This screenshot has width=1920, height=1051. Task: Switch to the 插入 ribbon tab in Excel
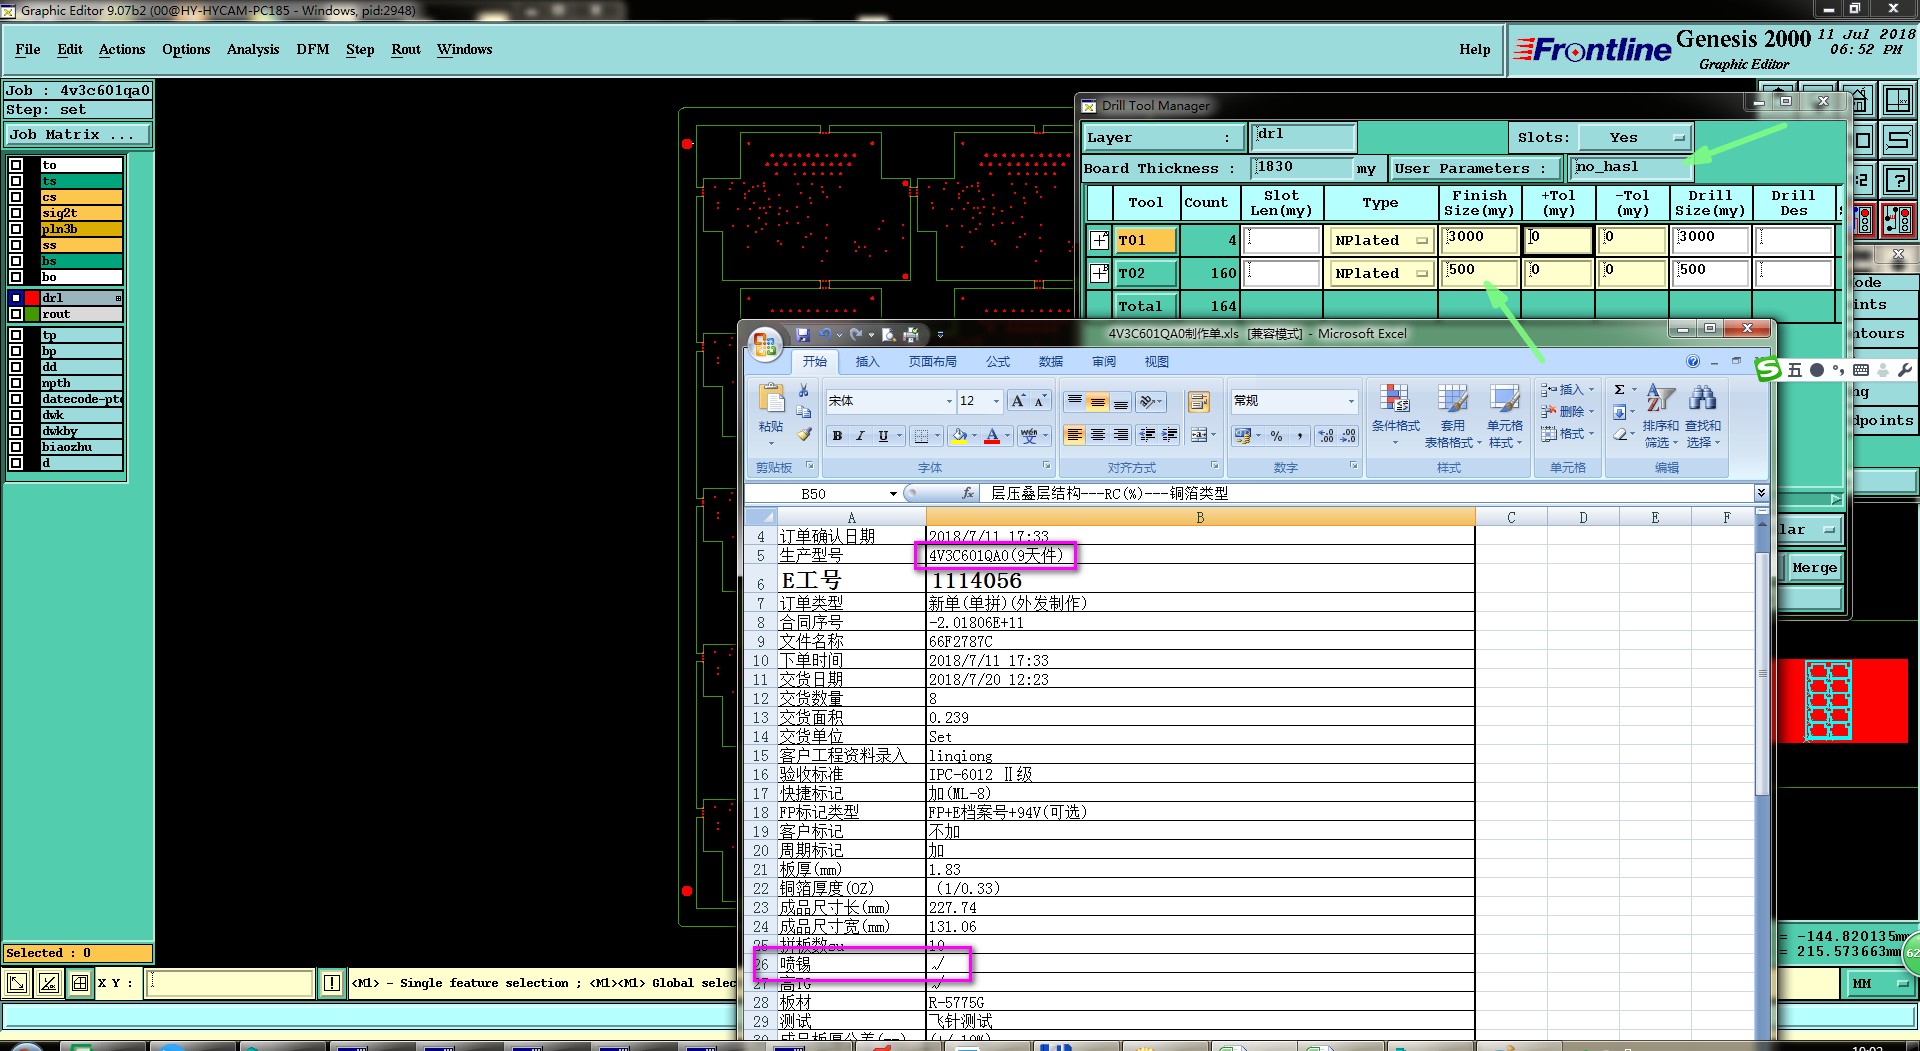[x=867, y=362]
